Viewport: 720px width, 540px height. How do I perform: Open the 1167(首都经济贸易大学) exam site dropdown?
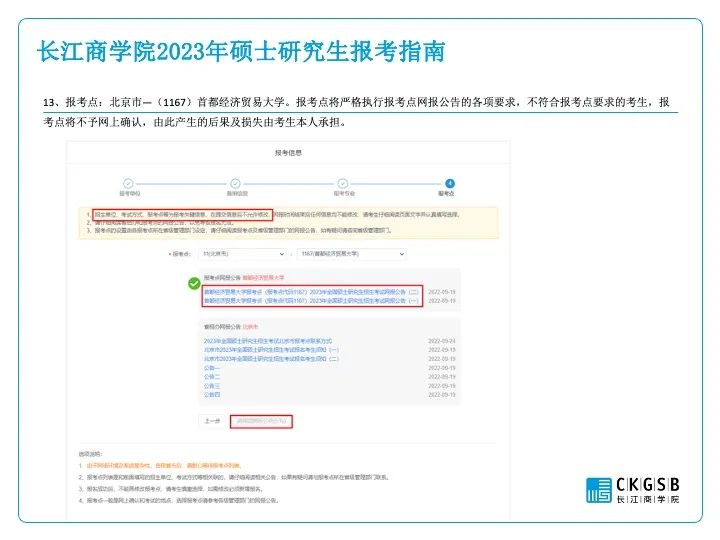tap(352, 253)
